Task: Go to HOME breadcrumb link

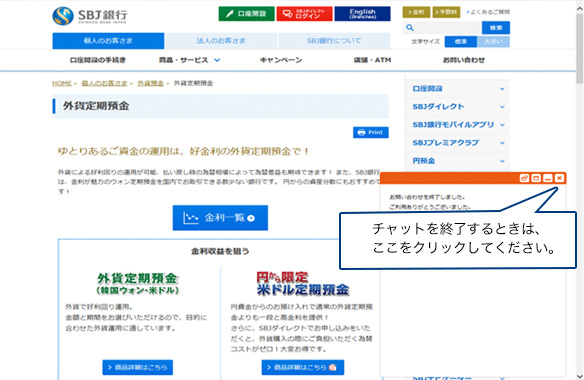Action: 62,83
